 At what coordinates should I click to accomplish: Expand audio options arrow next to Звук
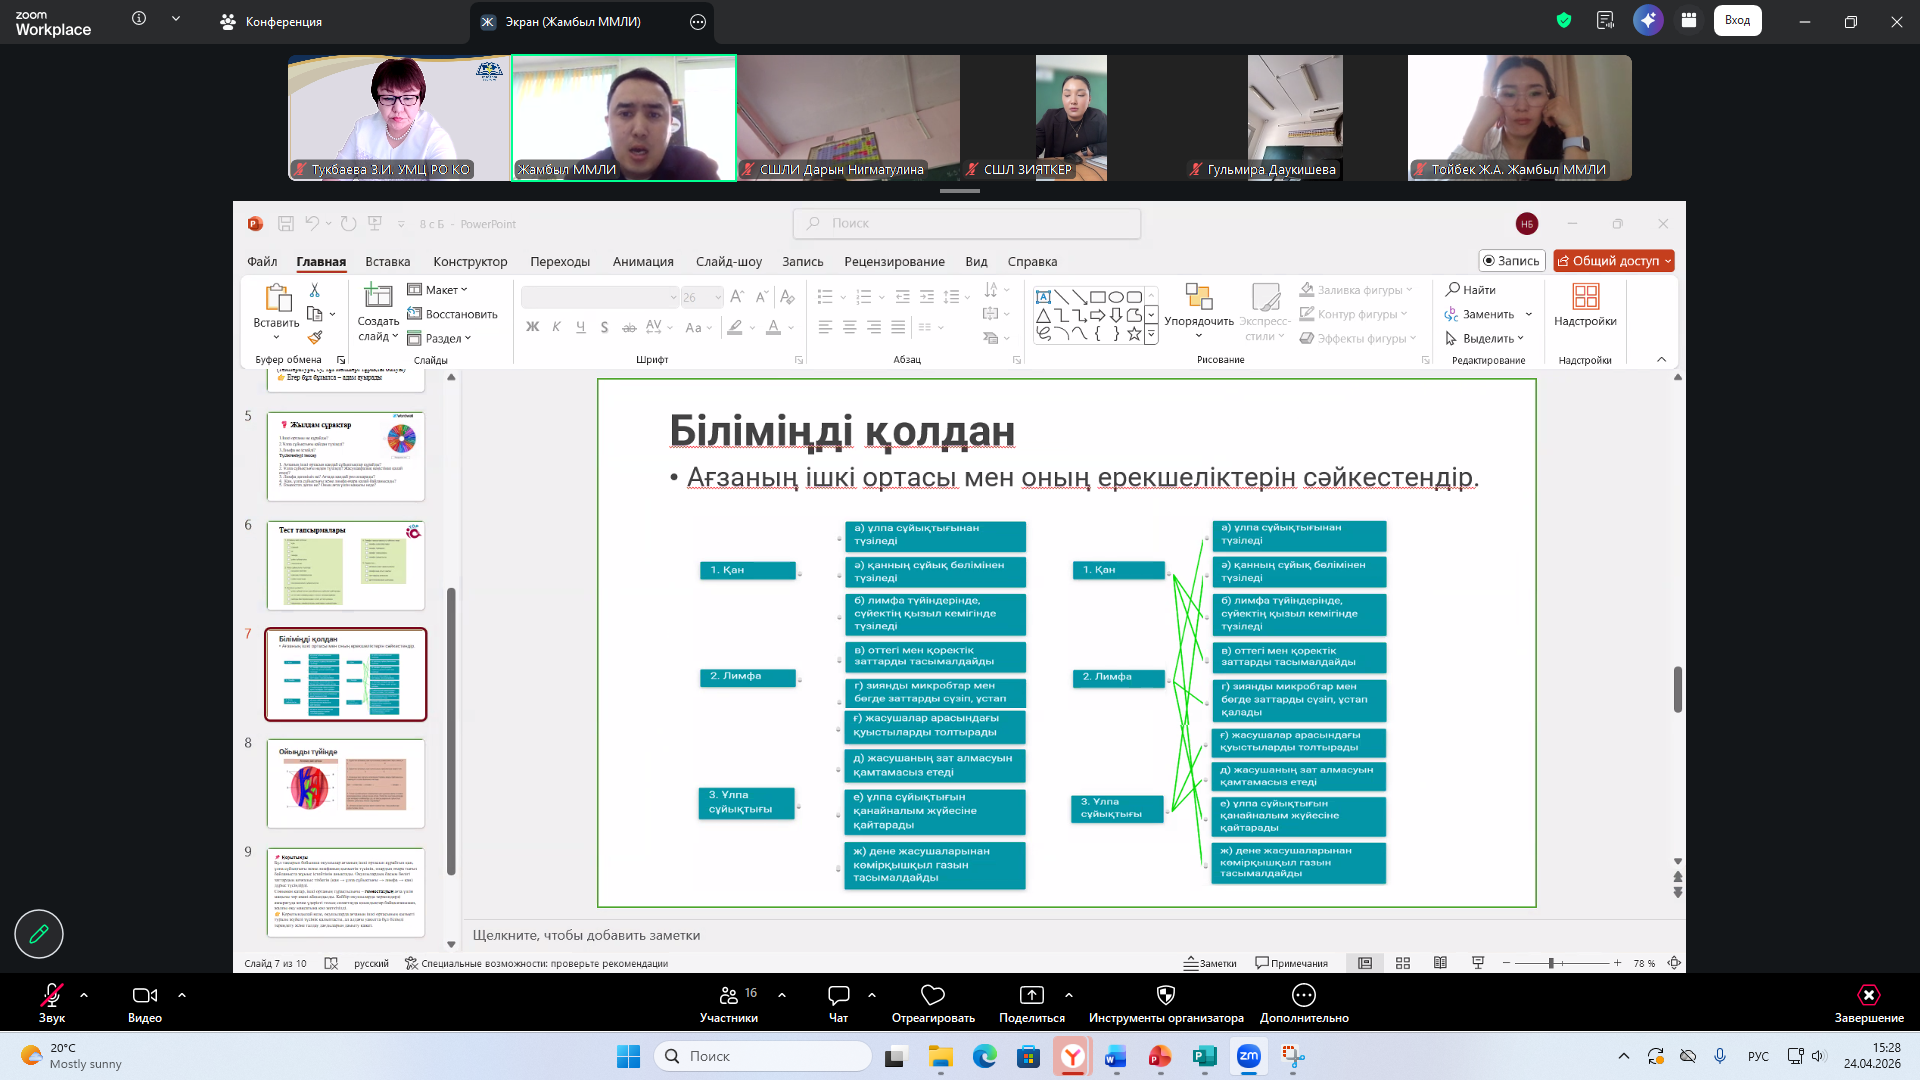pyautogui.click(x=84, y=995)
